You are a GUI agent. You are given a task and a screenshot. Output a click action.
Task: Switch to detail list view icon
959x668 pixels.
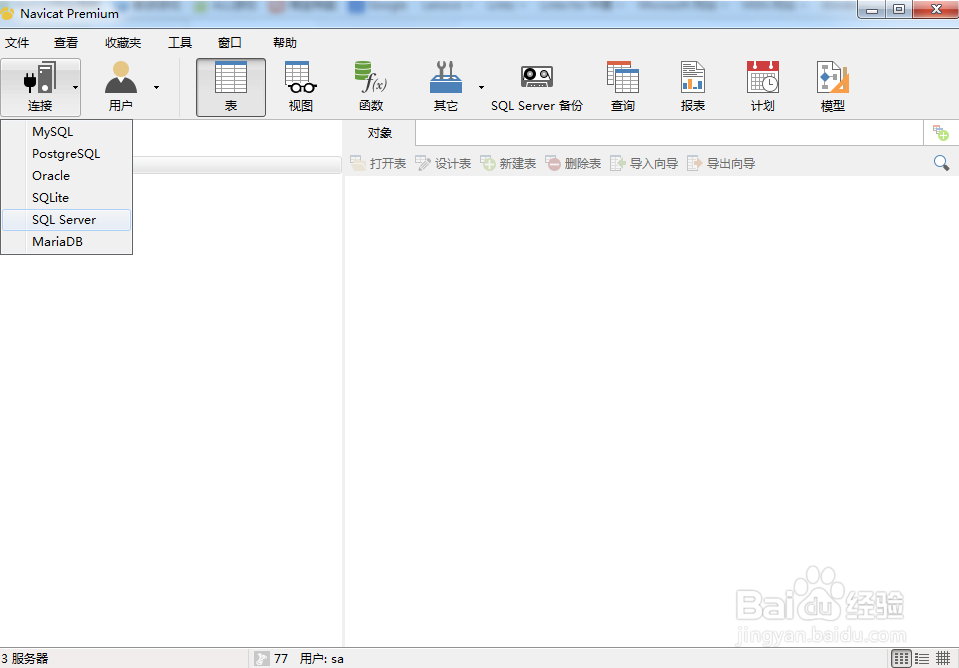[x=922, y=658]
